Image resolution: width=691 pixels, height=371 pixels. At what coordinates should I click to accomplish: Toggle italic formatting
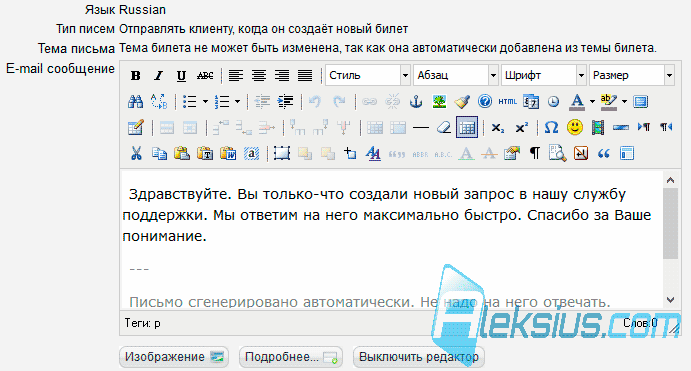[158, 76]
